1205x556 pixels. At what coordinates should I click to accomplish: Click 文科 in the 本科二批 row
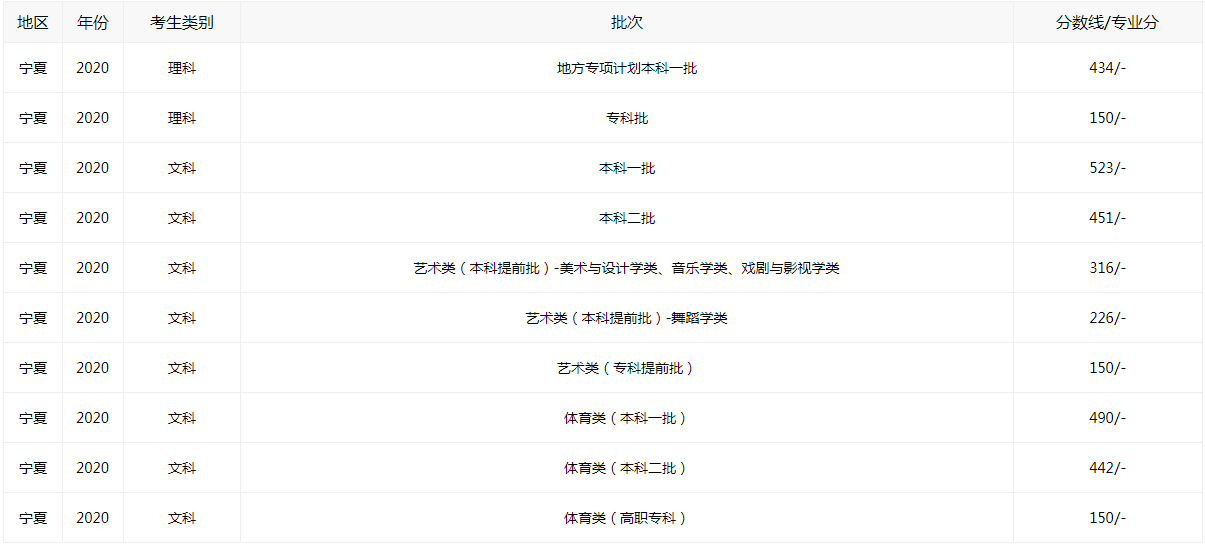point(182,218)
